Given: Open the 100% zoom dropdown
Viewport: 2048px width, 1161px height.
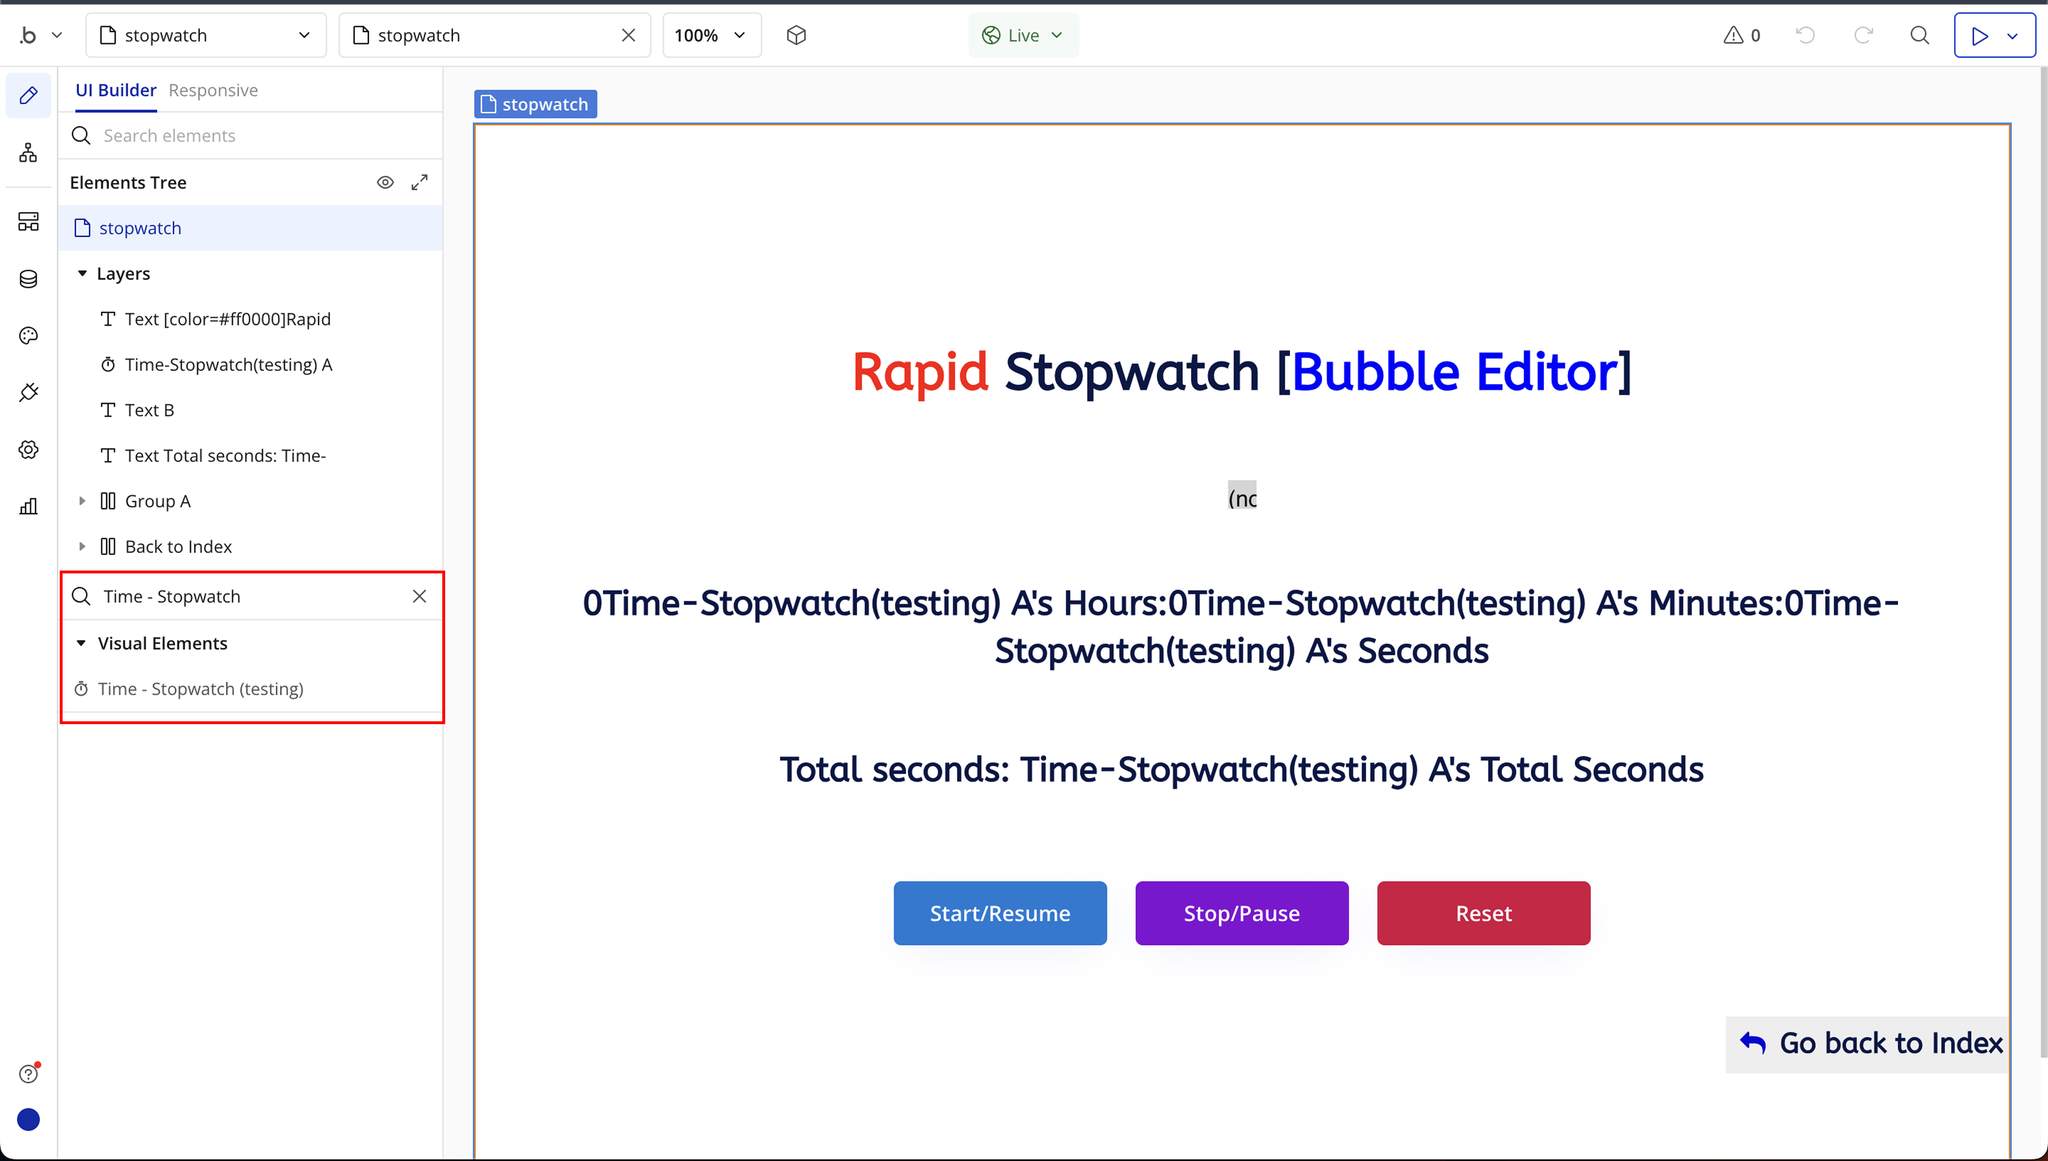Looking at the screenshot, I should pyautogui.click(x=711, y=35).
